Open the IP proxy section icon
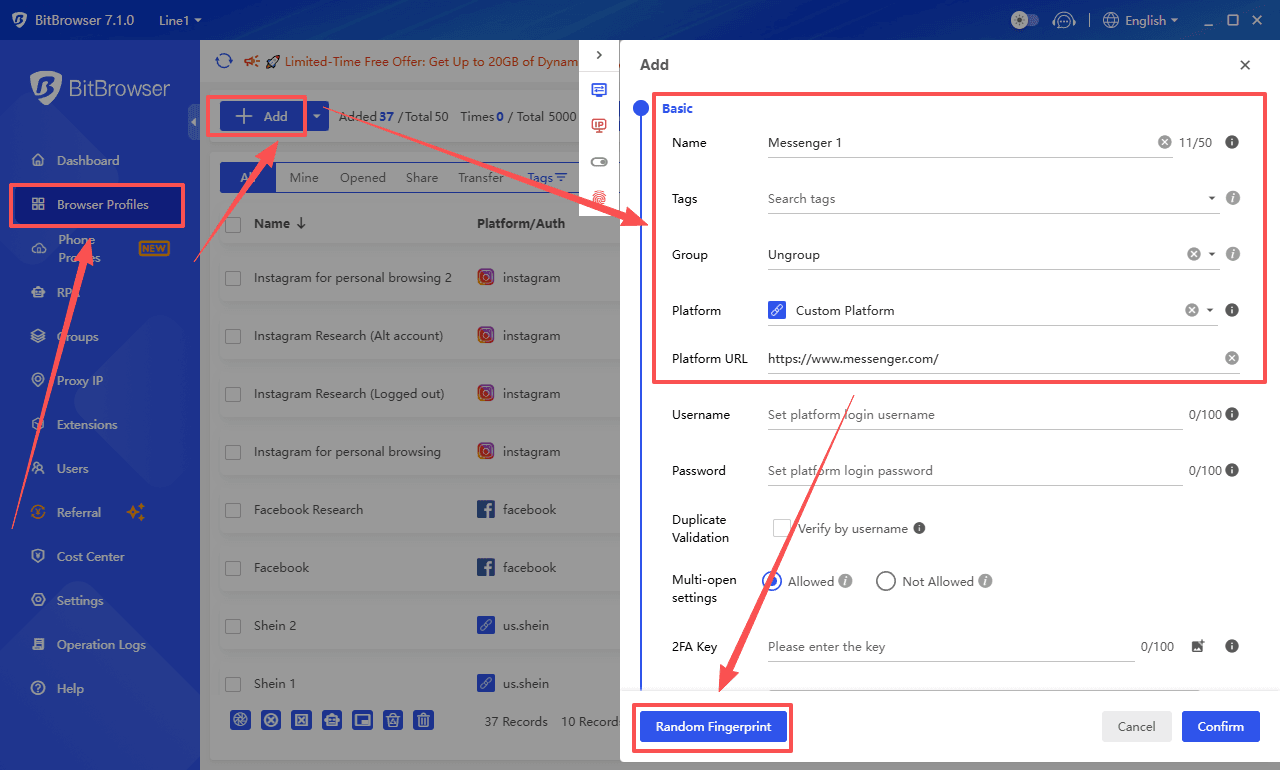This screenshot has height=770, width=1280. 599,125
